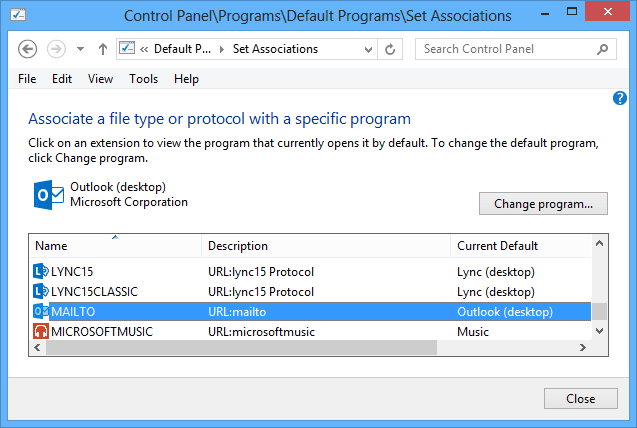
Task: Click the large Outlook application icon
Action: (x=49, y=195)
